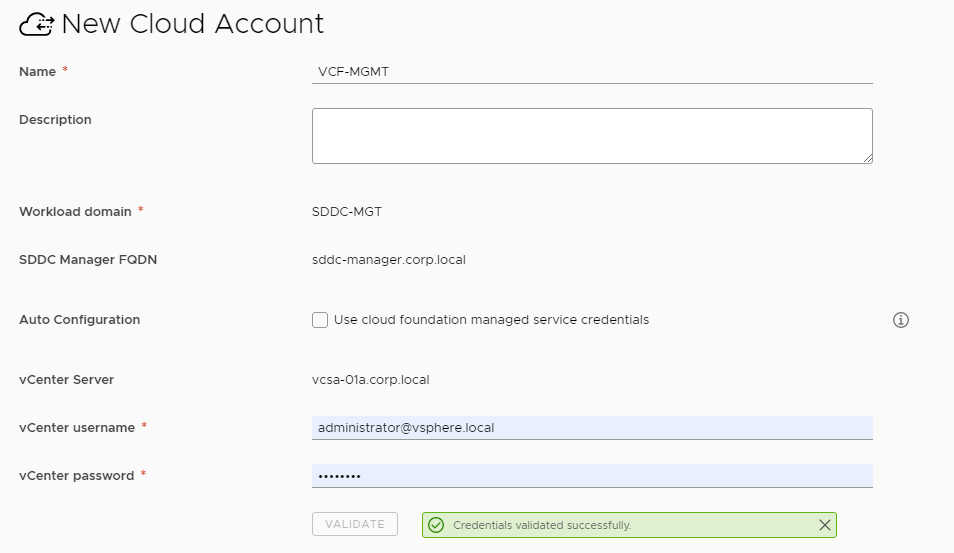
Task: Open the Auto Configuration info icon
Action: click(x=900, y=320)
